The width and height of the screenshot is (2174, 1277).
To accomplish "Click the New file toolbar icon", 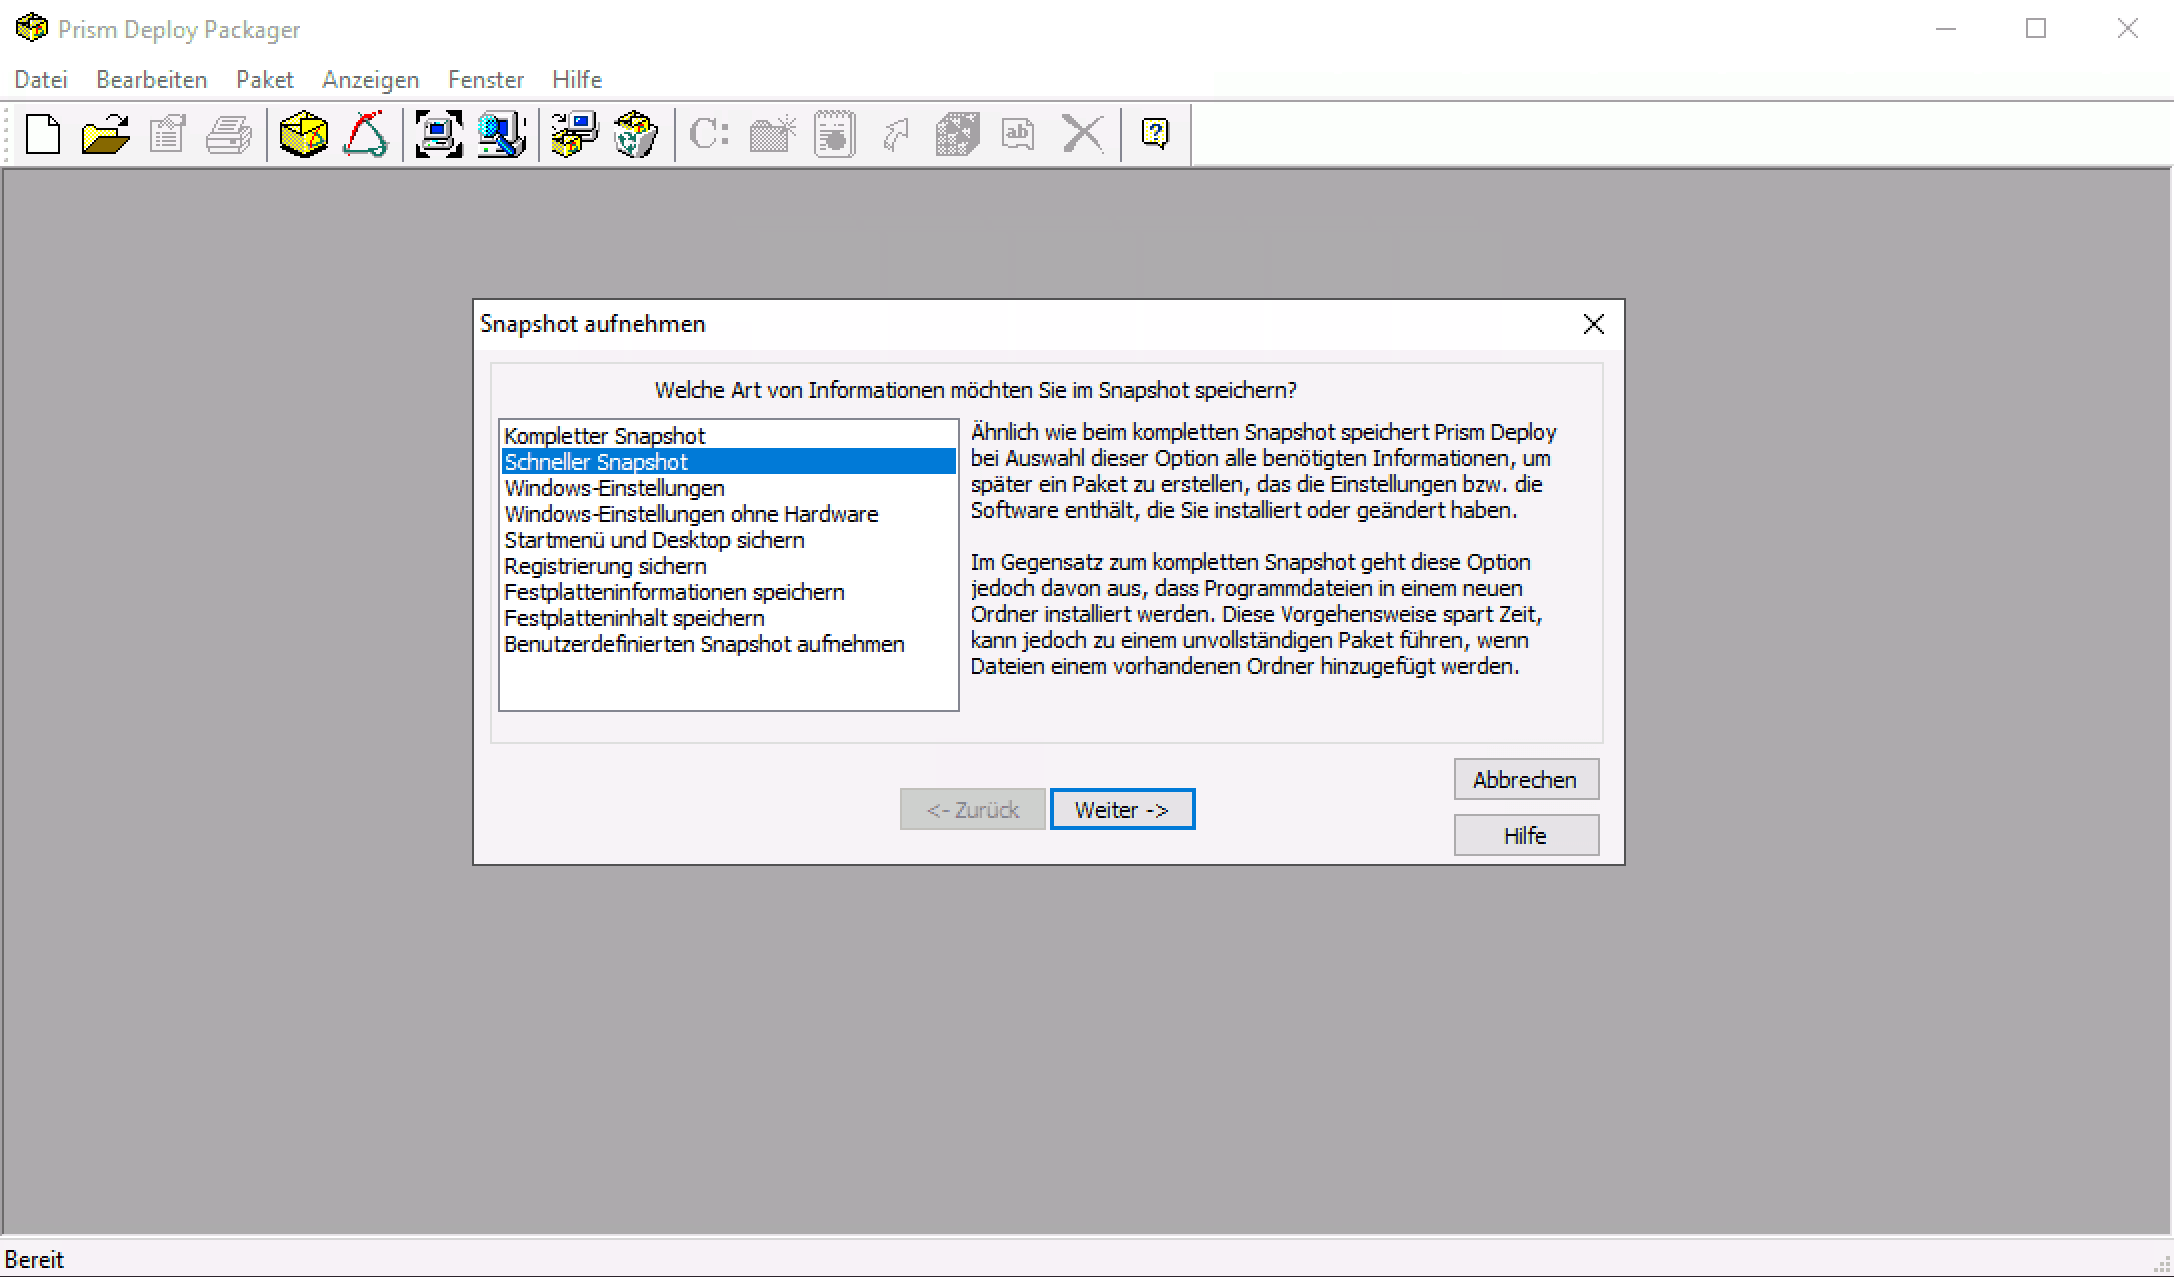I will (x=42, y=134).
